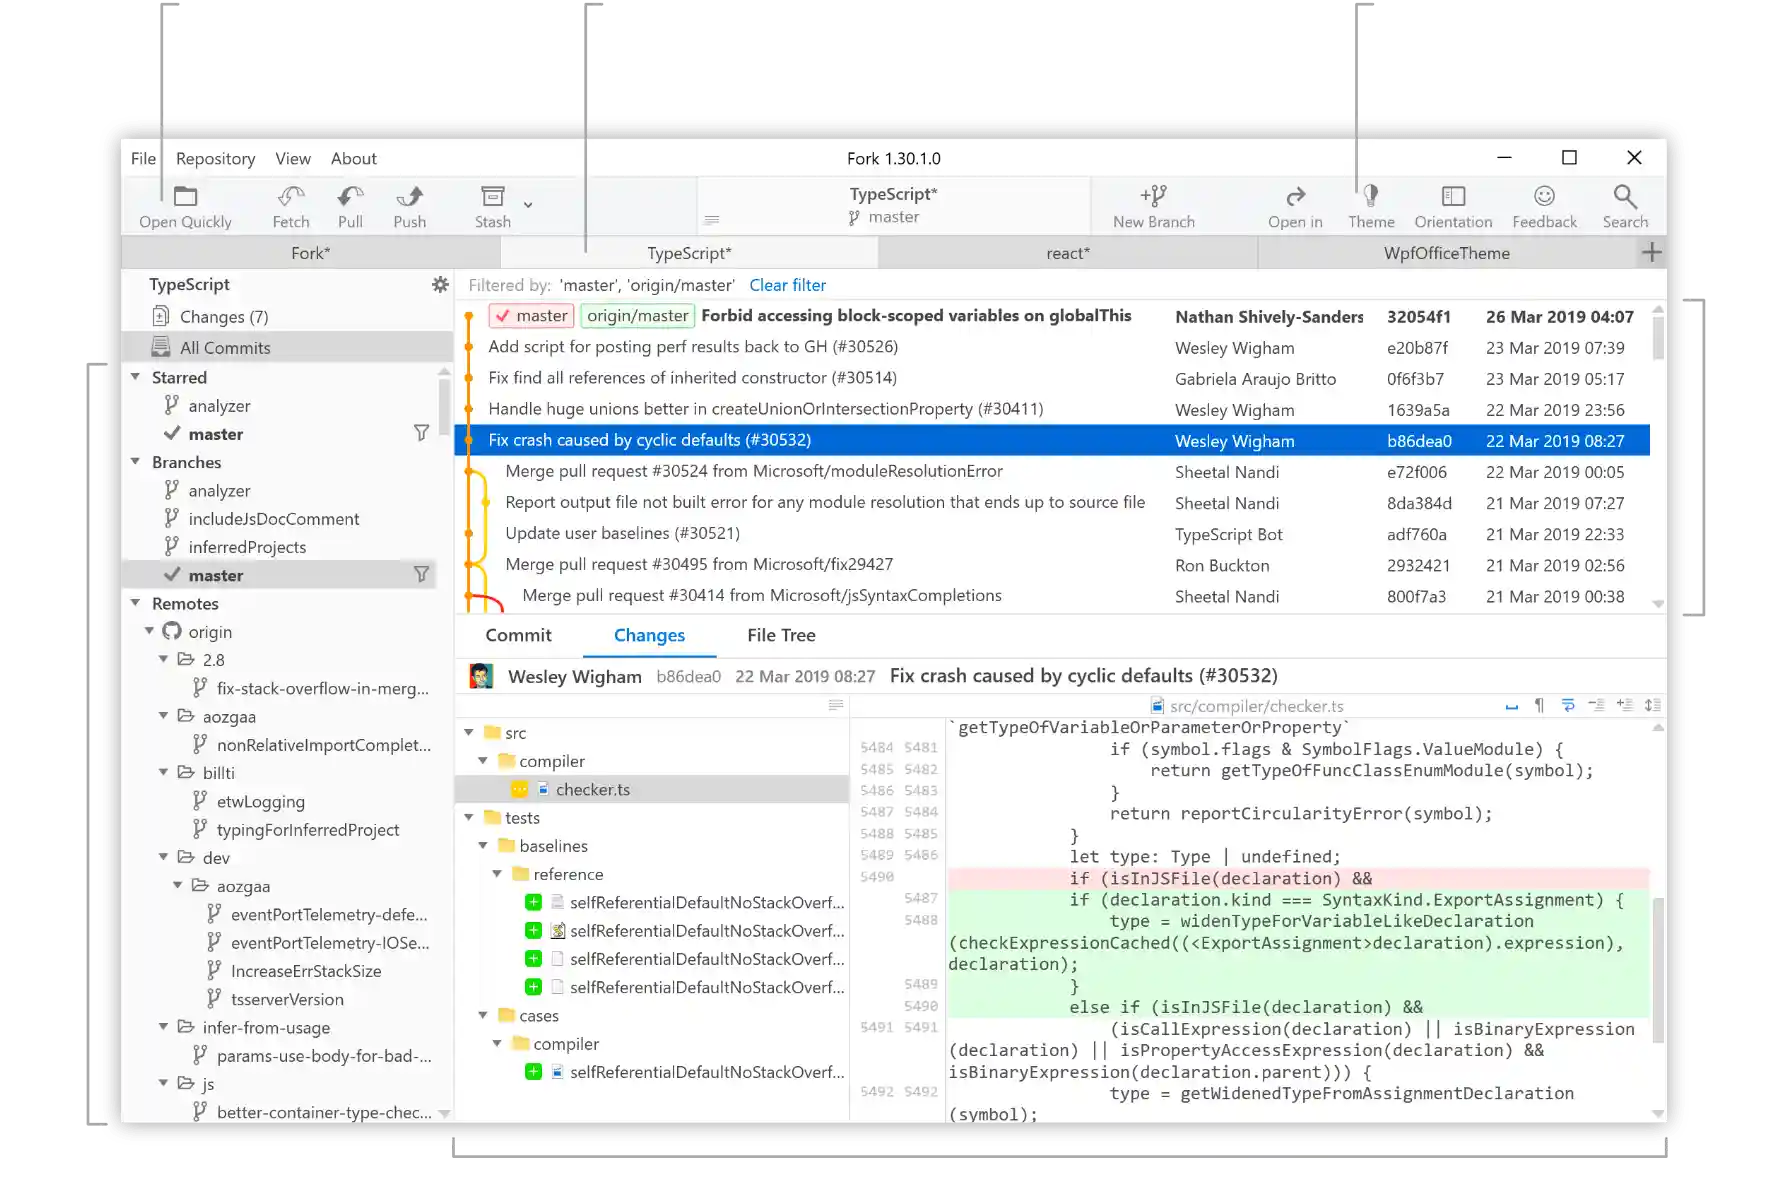Screen dimensions: 1780x1200
Task: Toggle filter on starred master branch
Action: [421, 433]
